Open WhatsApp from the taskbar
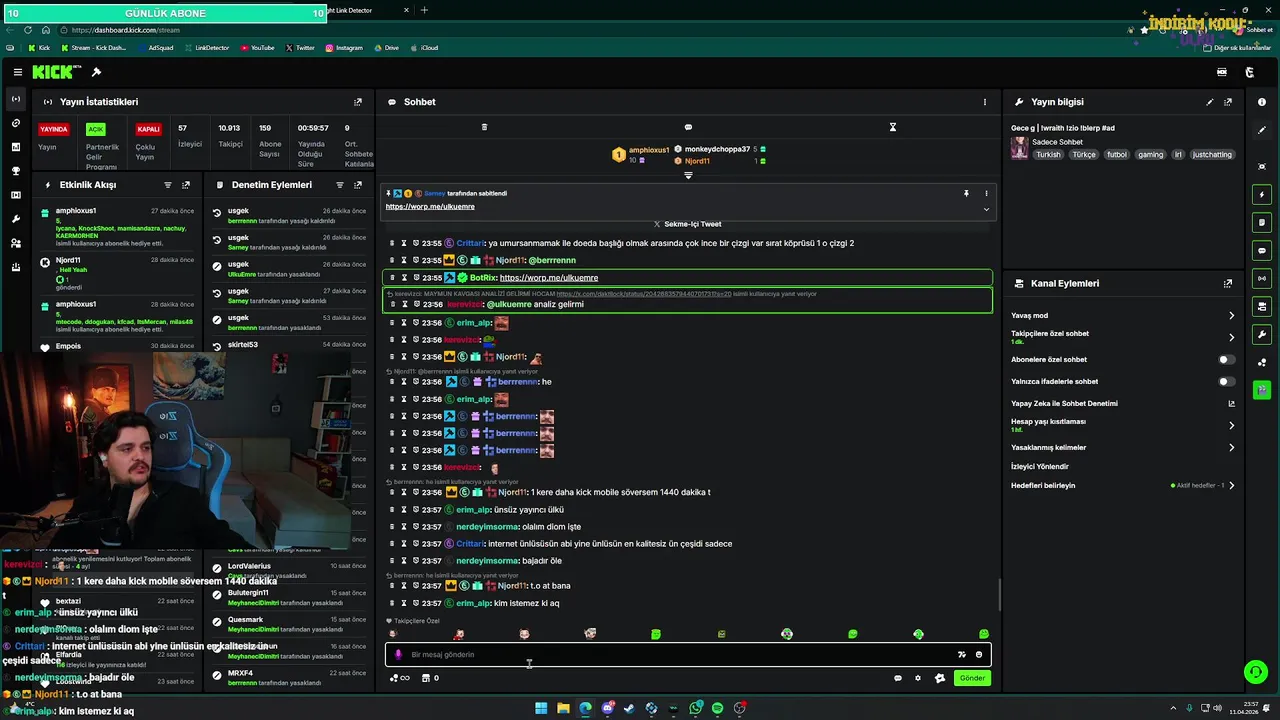Viewport: 1280px width, 720px height. [695, 708]
